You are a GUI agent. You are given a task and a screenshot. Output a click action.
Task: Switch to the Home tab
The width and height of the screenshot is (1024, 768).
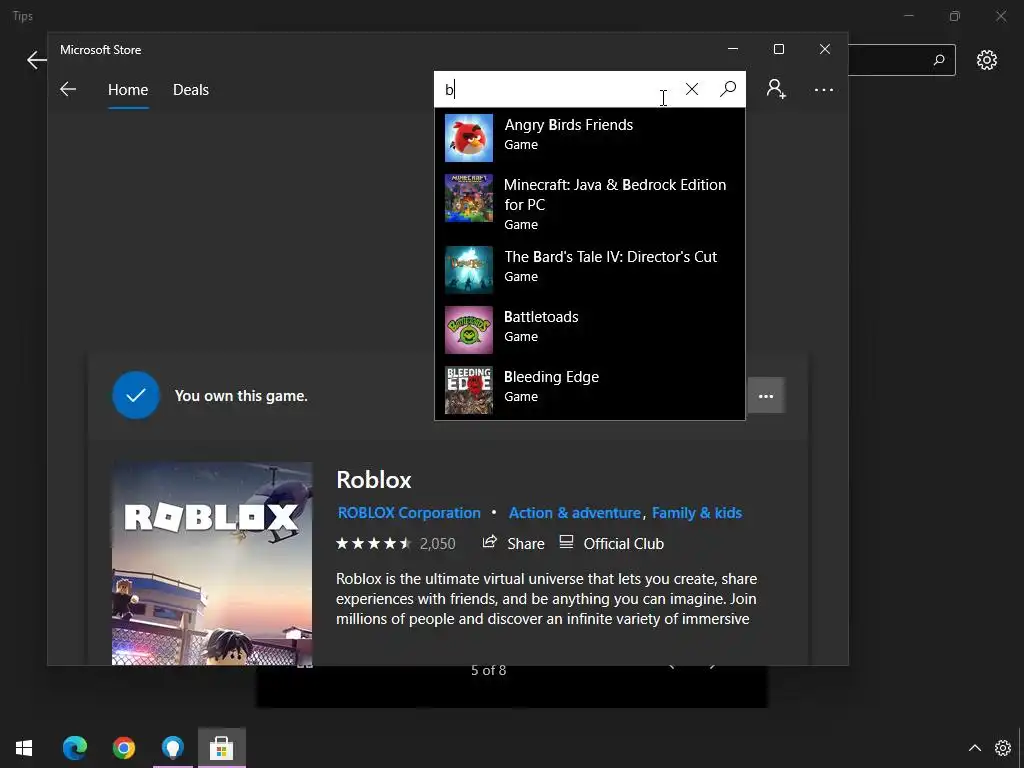[128, 89]
